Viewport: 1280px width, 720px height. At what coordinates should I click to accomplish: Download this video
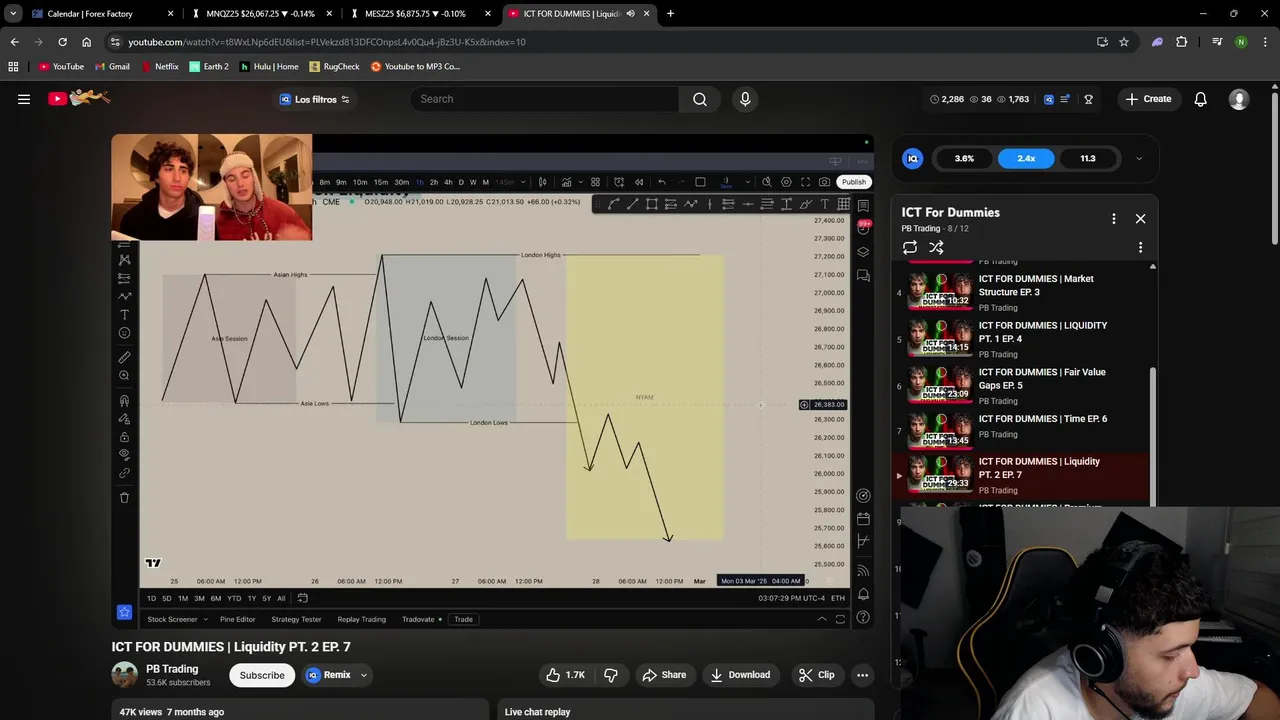[x=740, y=675]
